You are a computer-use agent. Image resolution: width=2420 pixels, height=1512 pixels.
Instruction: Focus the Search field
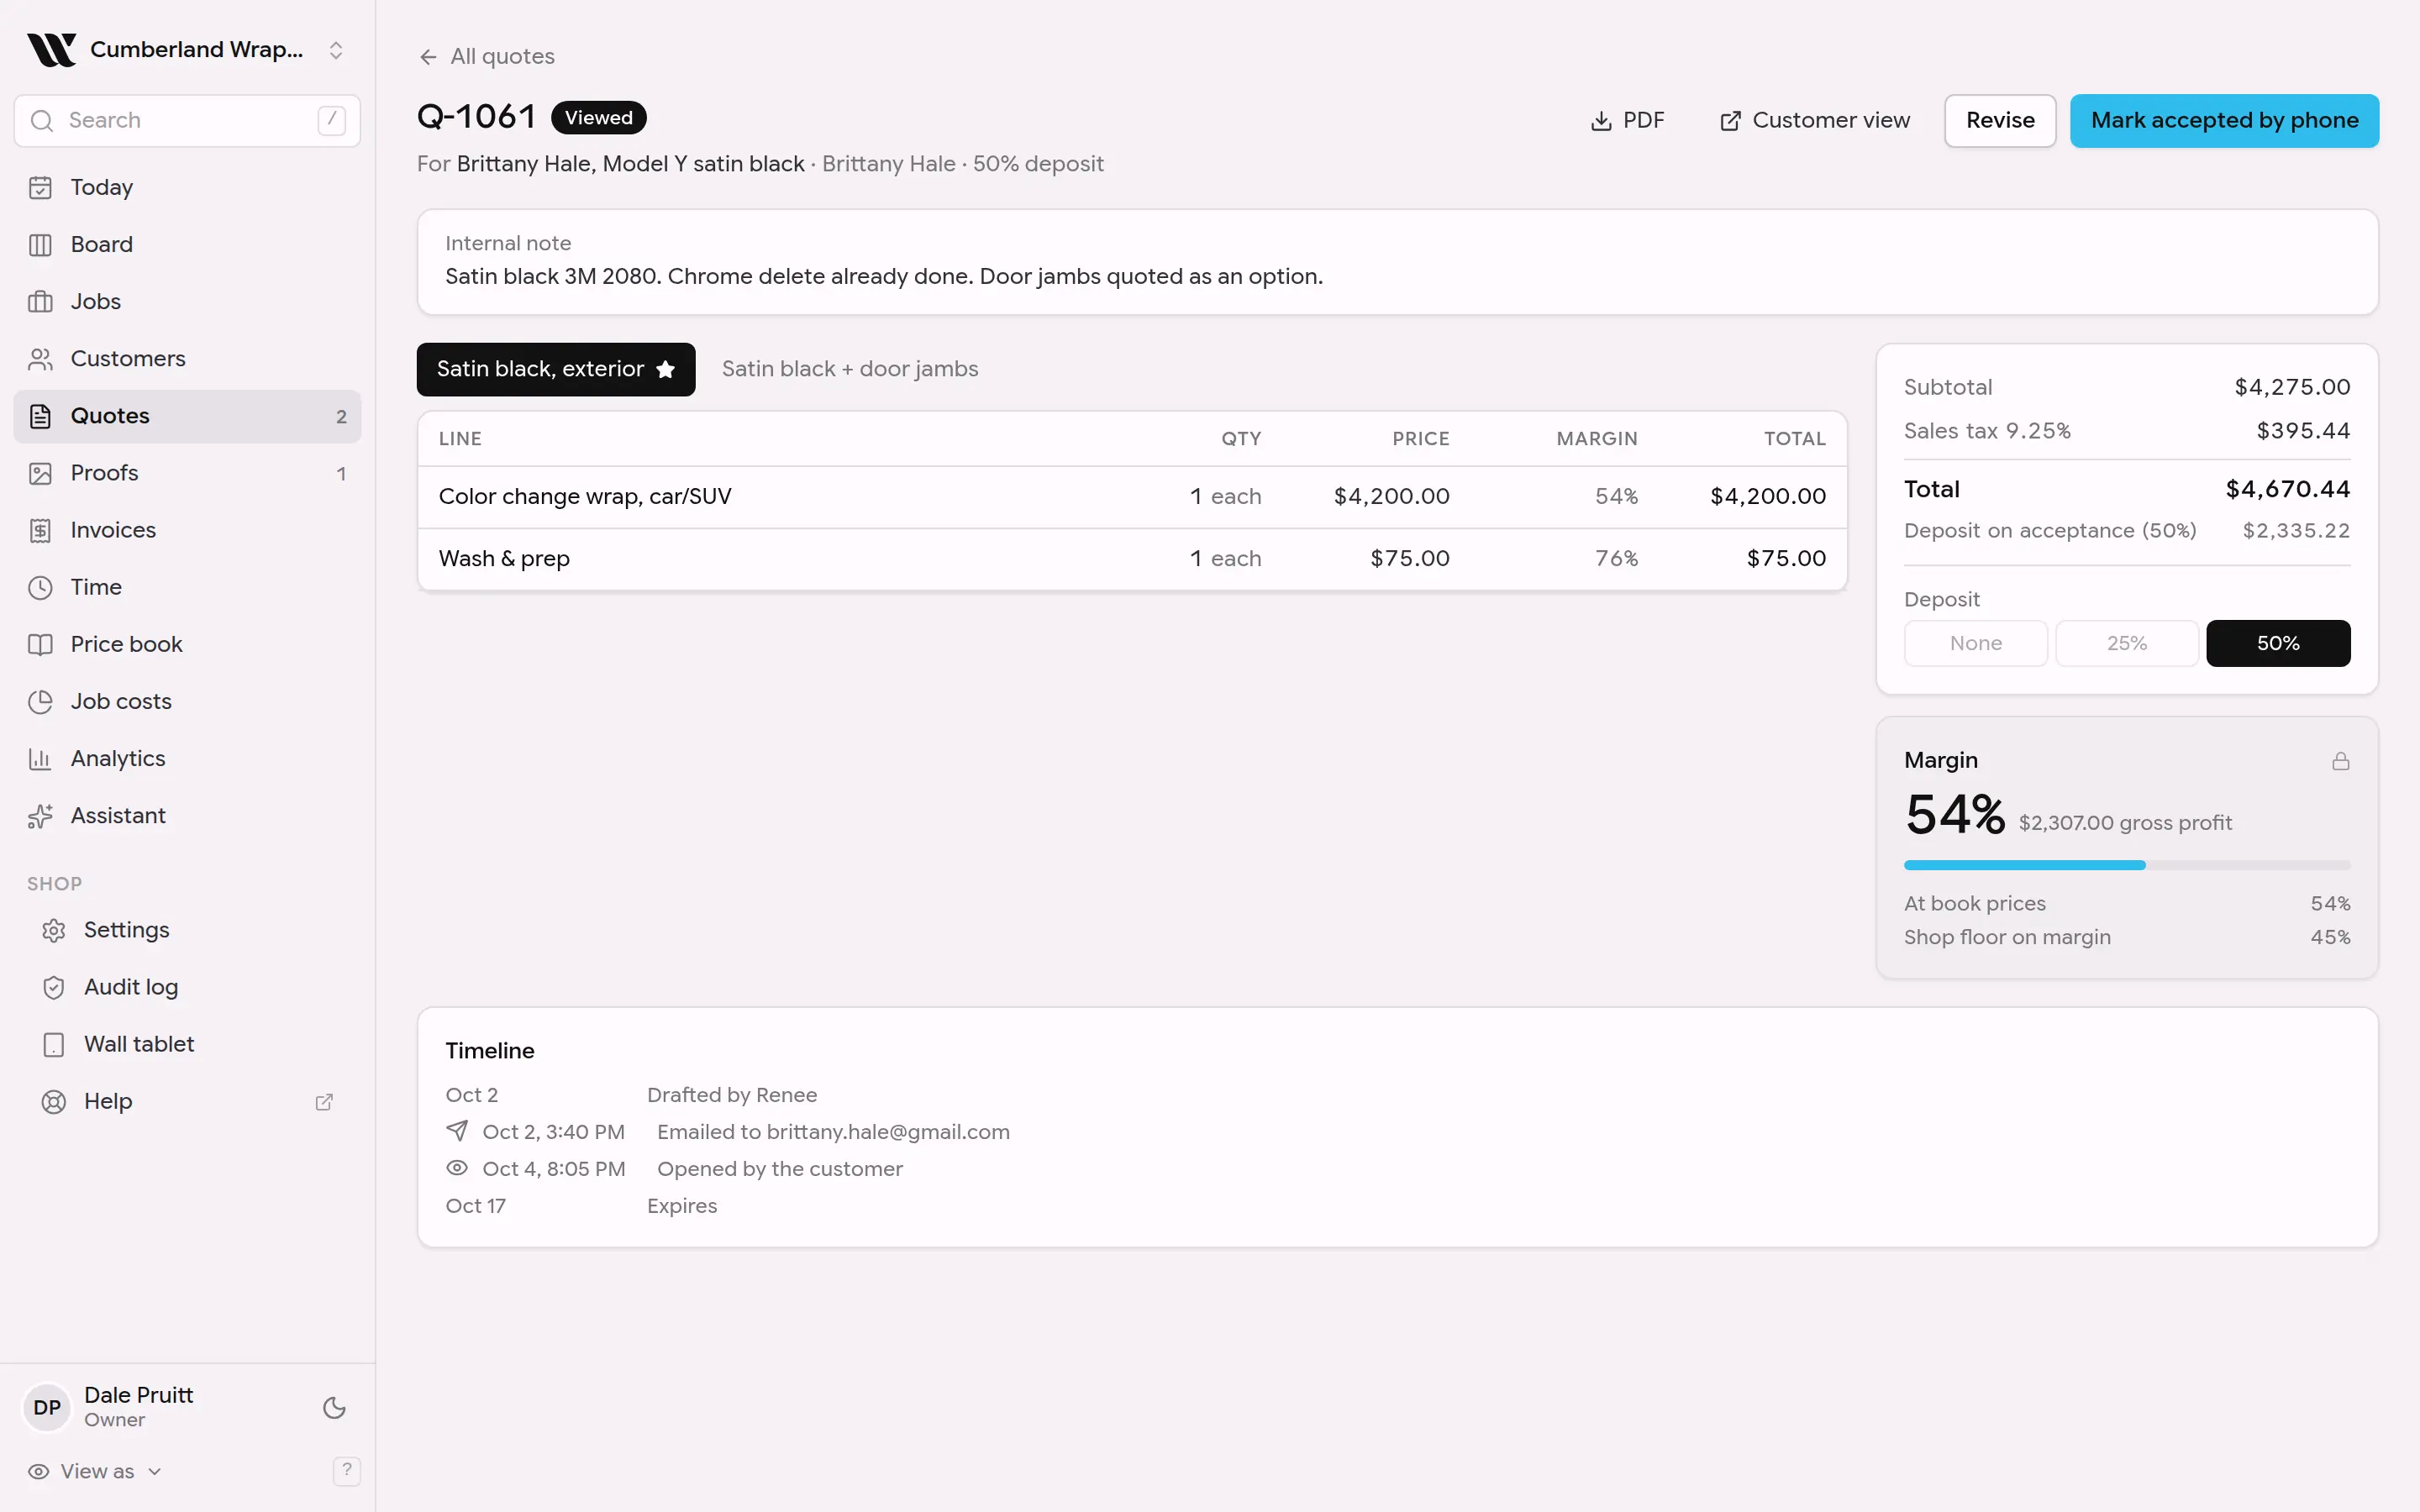click(187, 120)
